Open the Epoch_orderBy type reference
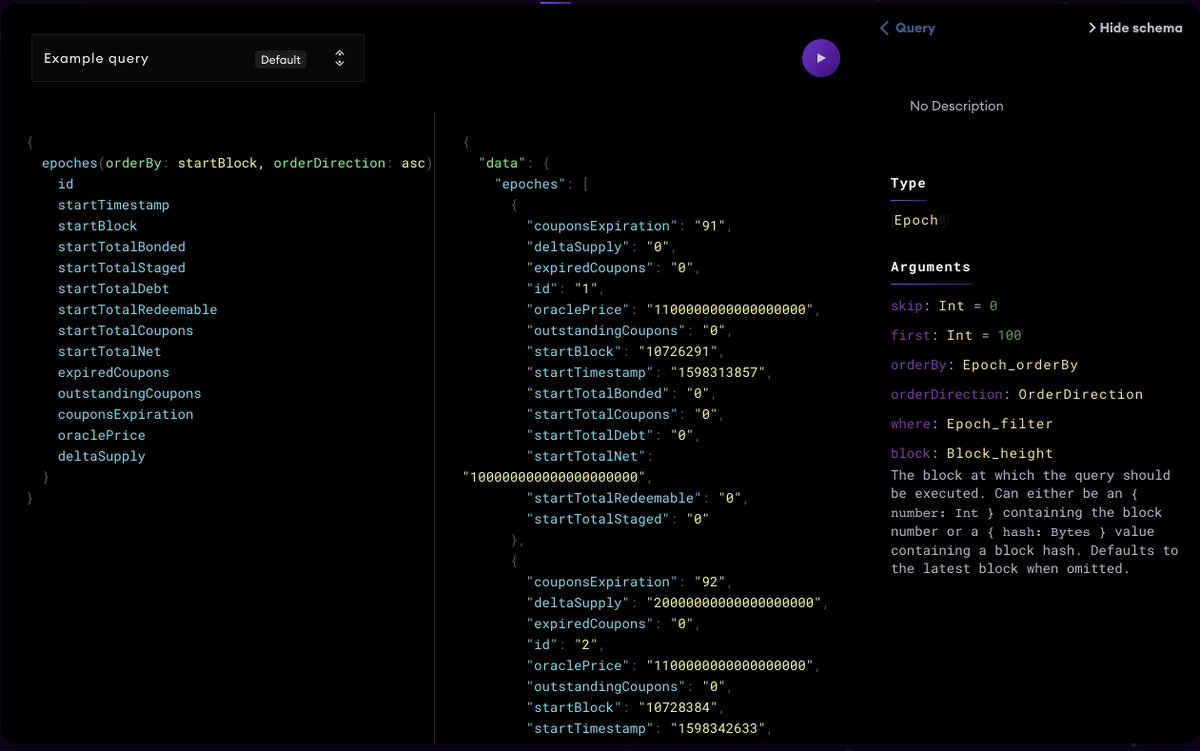 (1018, 364)
